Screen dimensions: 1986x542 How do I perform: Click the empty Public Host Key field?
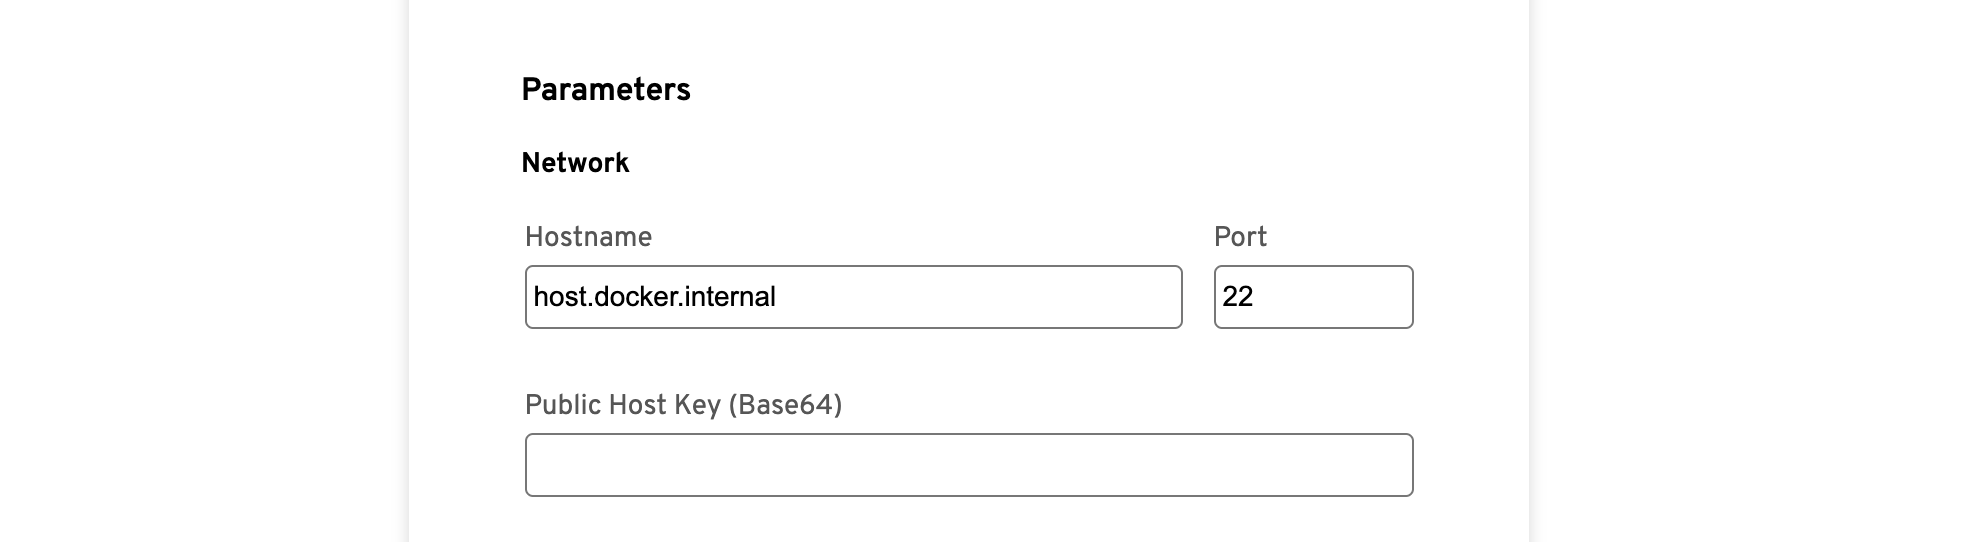pos(968,465)
